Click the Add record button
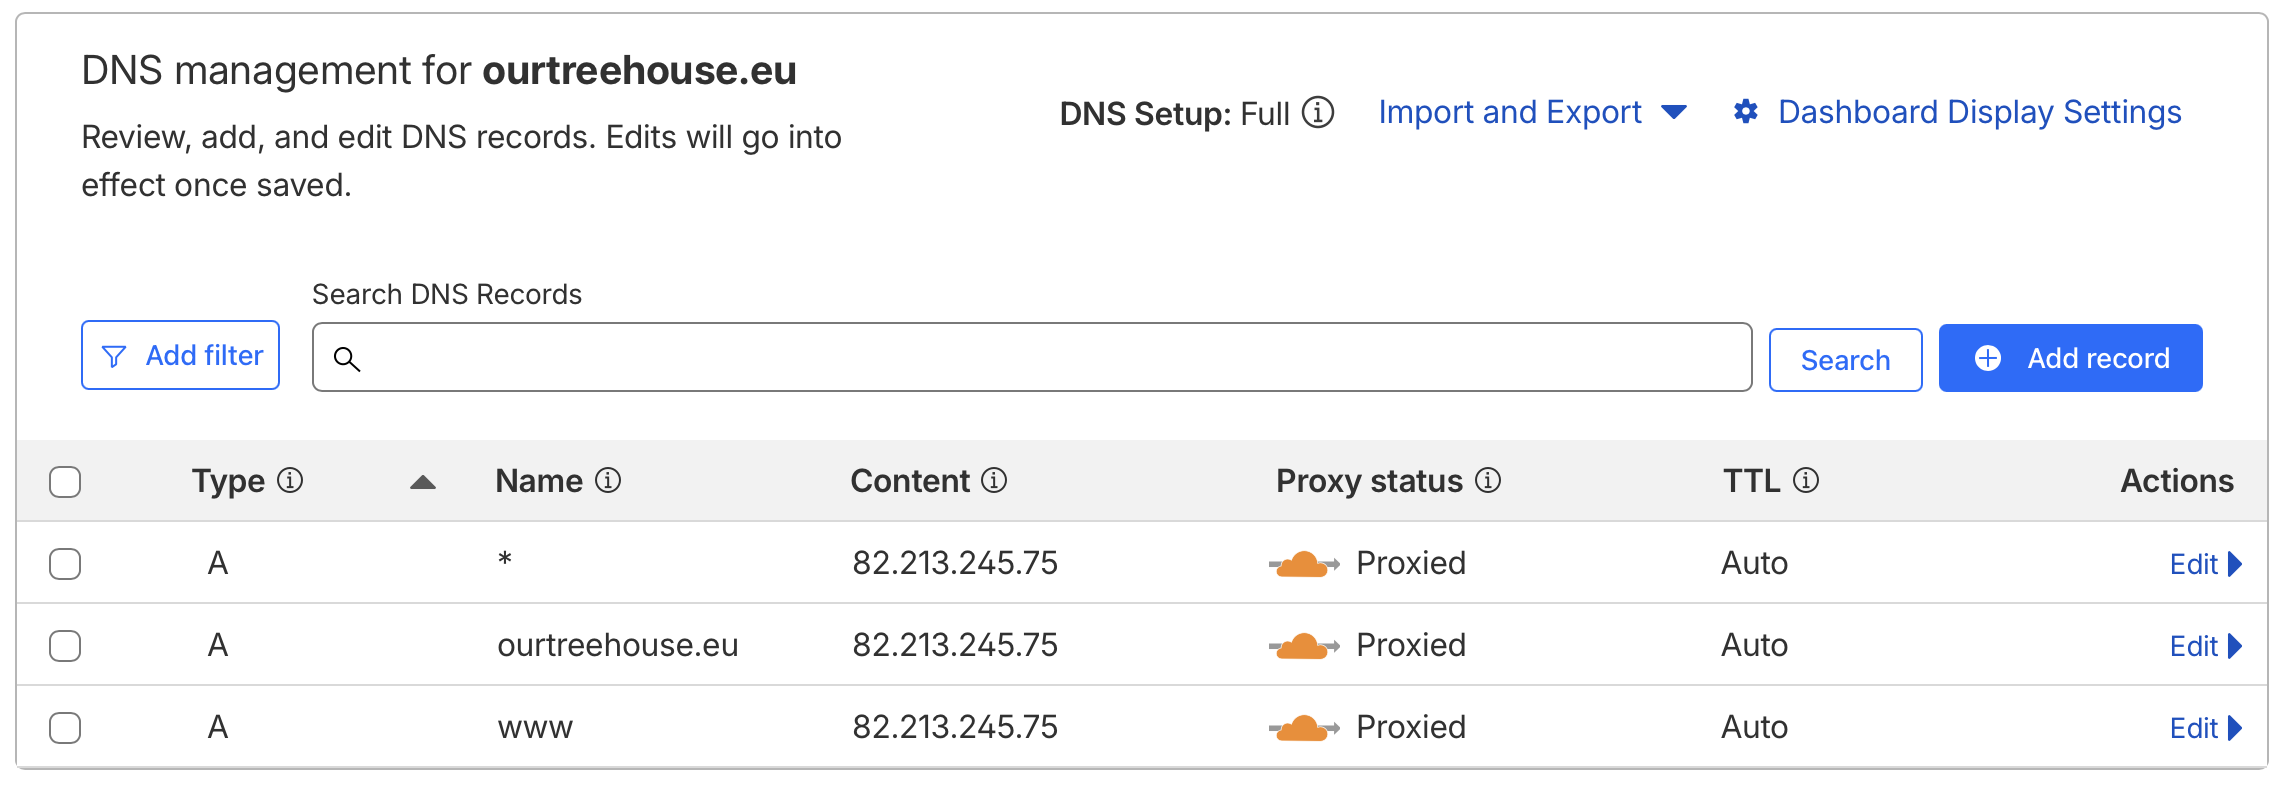Screen dimensions: 2288x792 [x=2070, y=358]
